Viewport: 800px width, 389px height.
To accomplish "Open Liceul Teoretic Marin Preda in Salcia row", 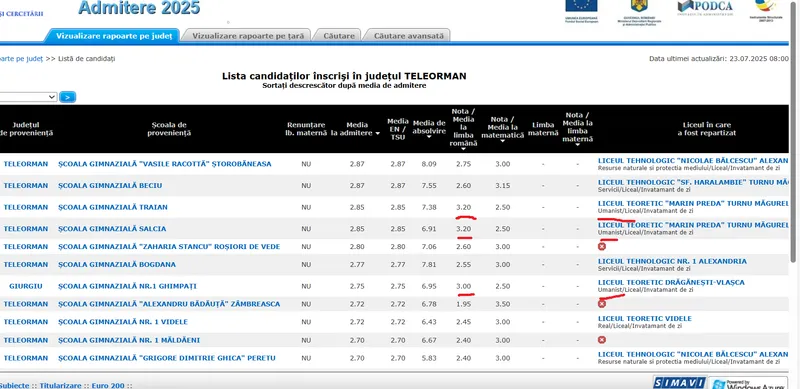I will click(693, 225).
